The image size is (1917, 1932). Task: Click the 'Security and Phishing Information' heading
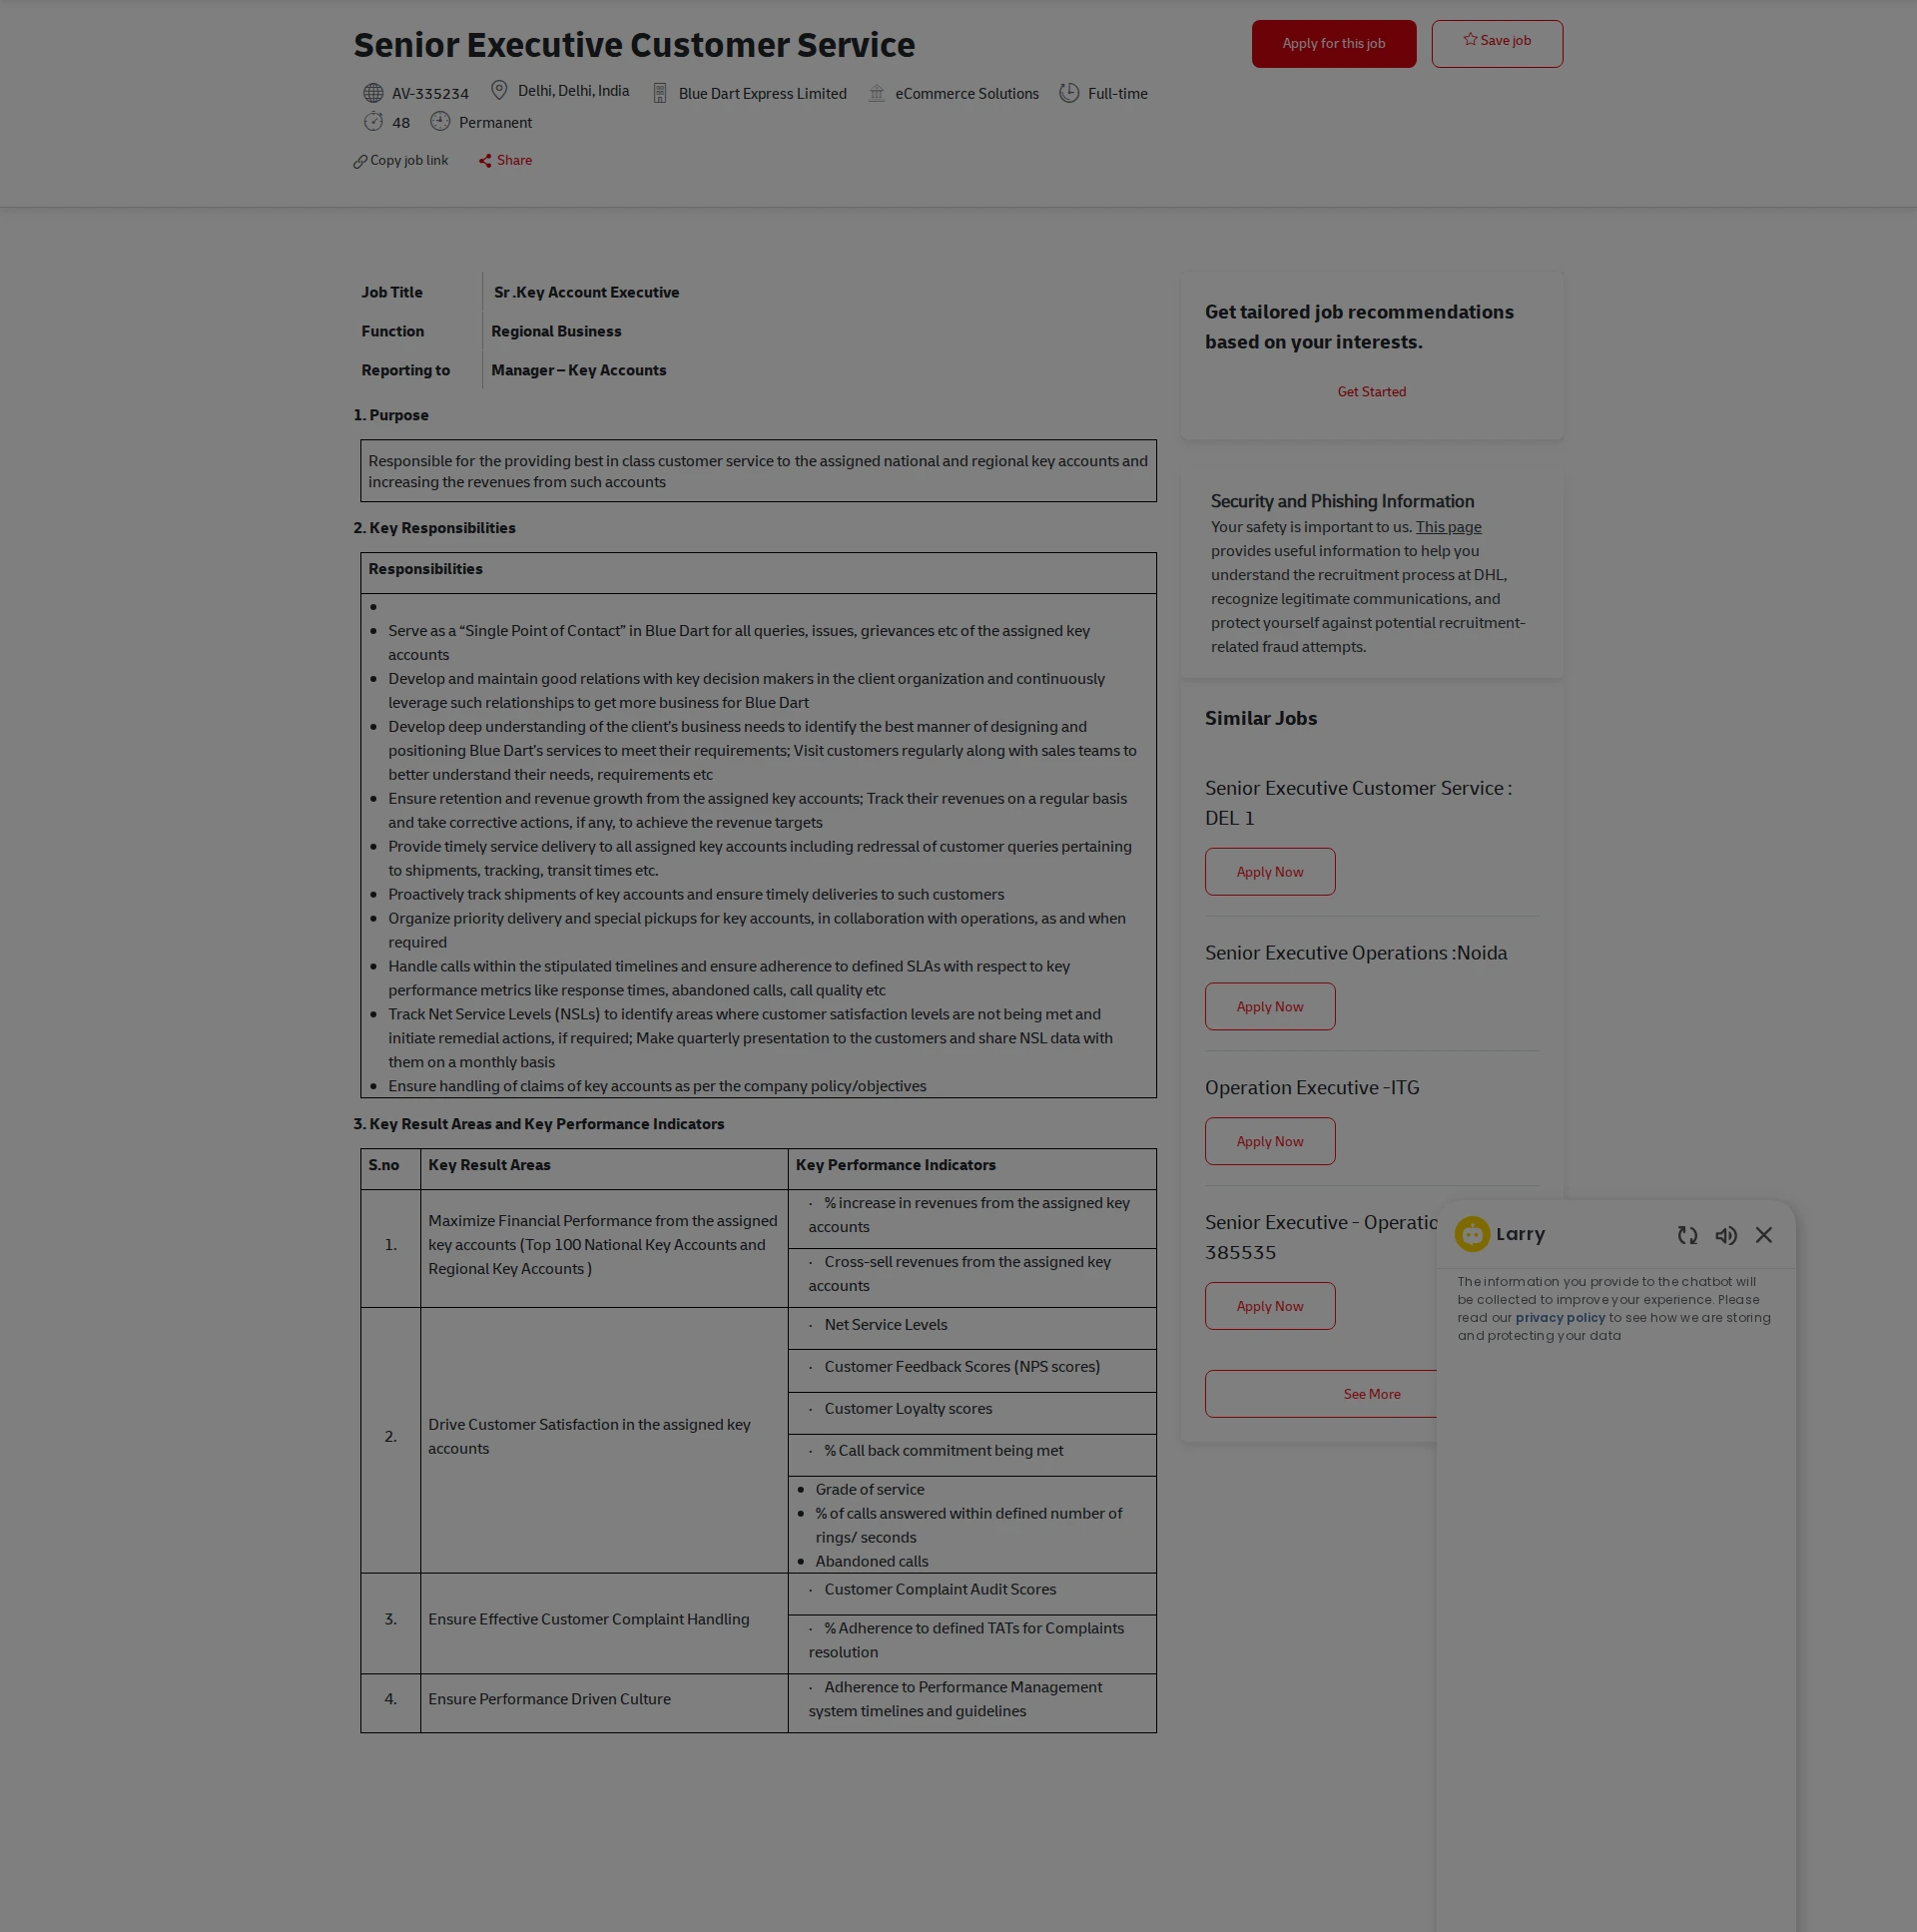click(1342, 501)
